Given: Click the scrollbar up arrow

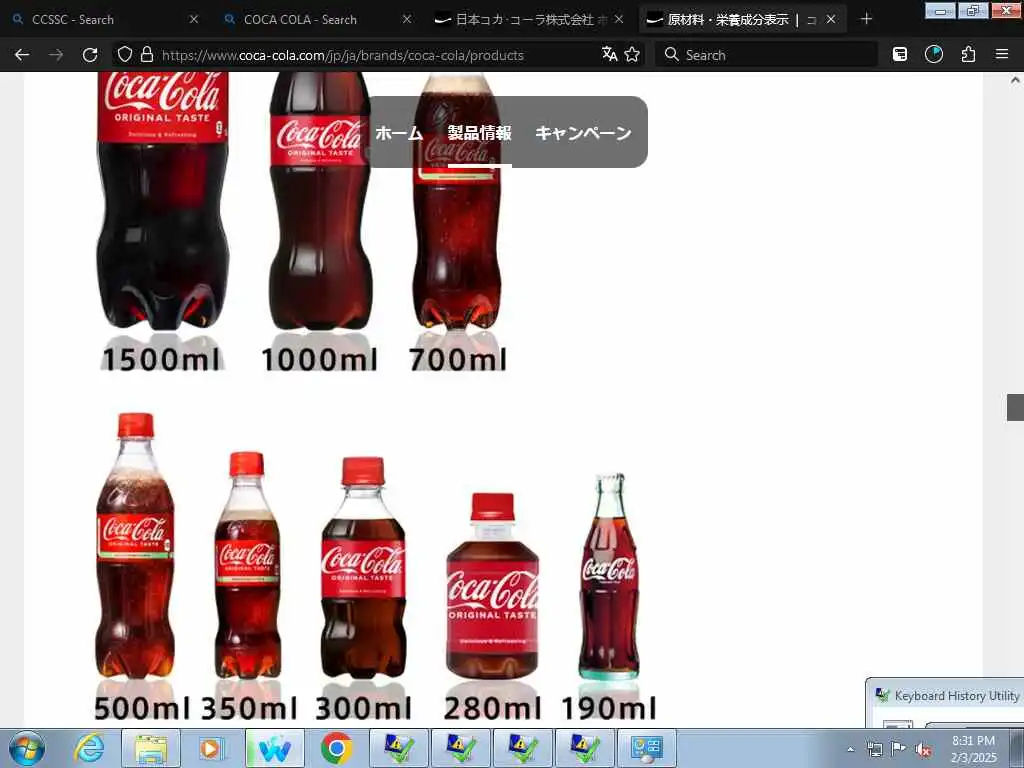Looking at the screenshot, I should [1015, 81].
